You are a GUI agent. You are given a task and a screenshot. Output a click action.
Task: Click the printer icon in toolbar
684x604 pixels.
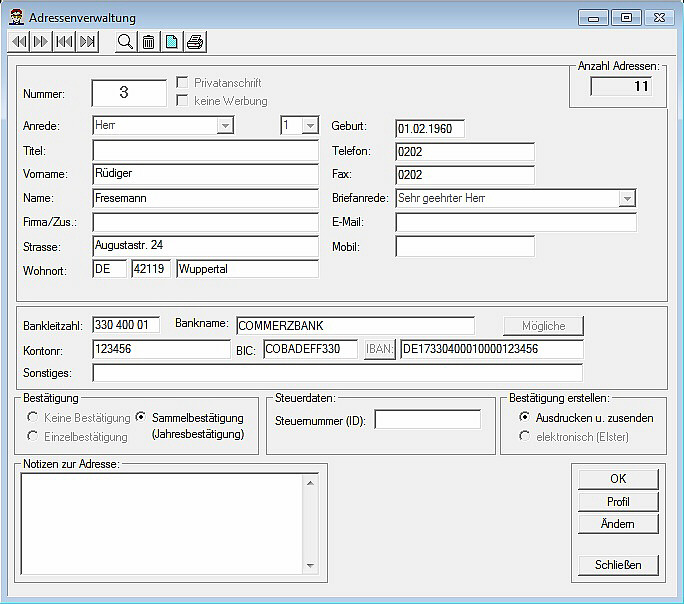click(x=195, y=41)
